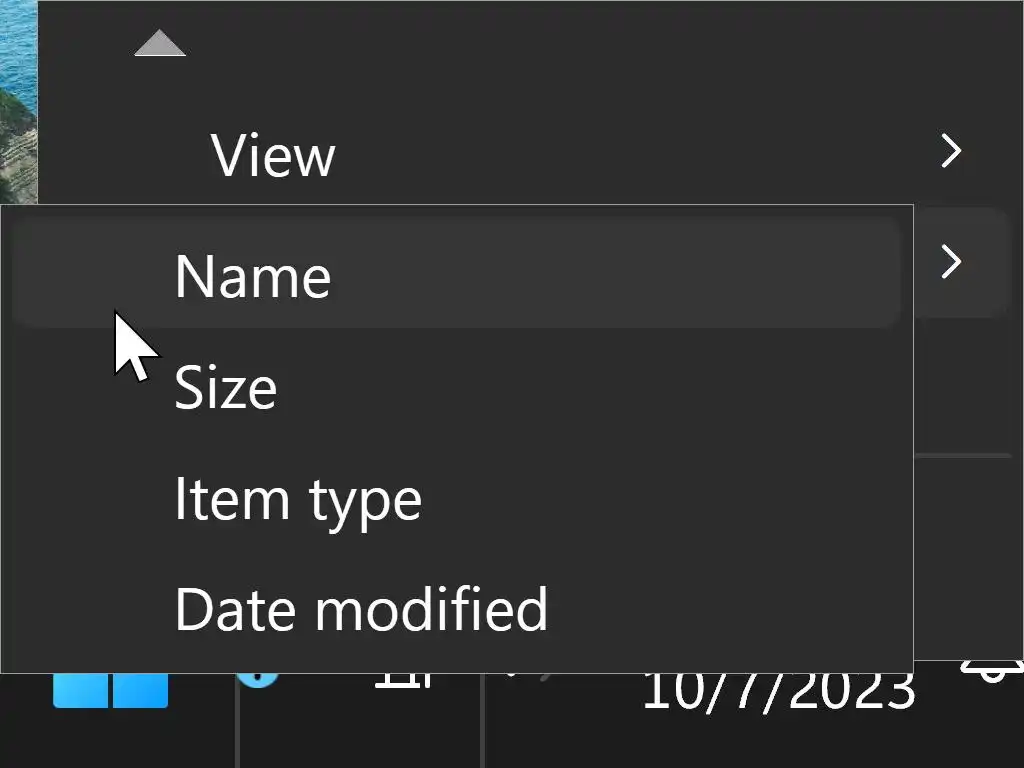
Task: Sort items by Size
Action: [x=225, y=387]
